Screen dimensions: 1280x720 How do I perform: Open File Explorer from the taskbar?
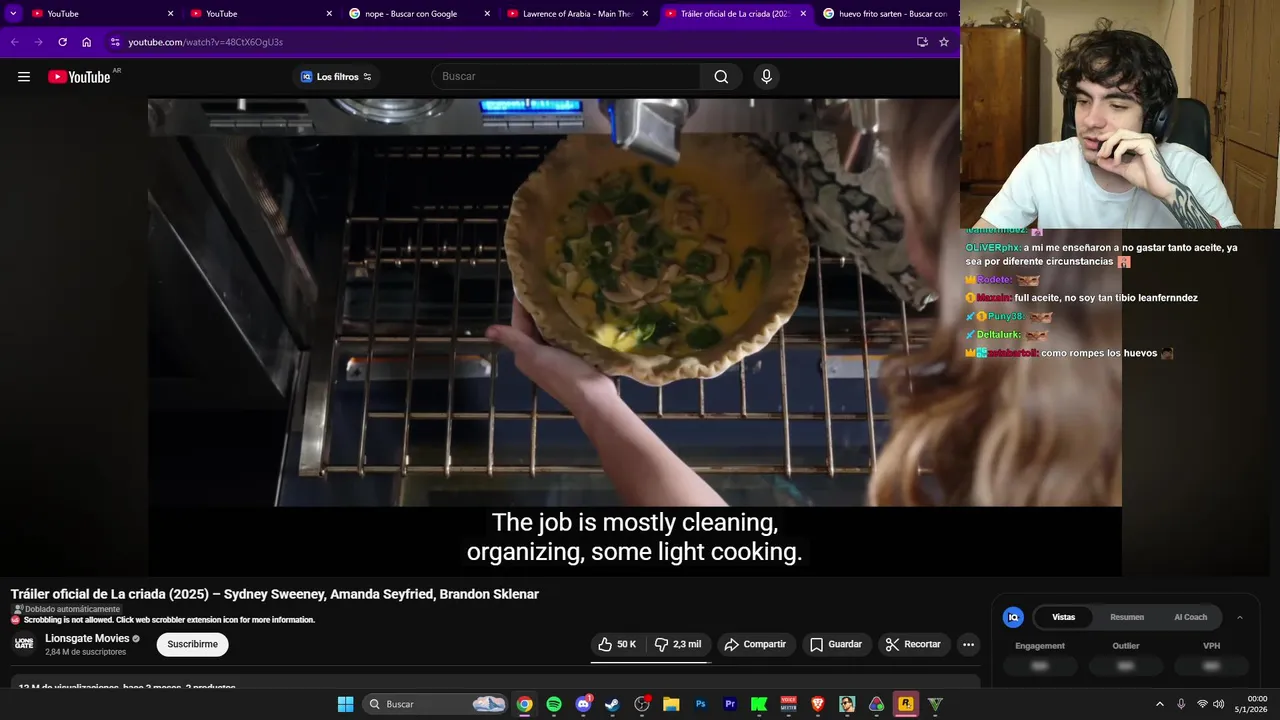pyautogui.click(x=671, y=704)
